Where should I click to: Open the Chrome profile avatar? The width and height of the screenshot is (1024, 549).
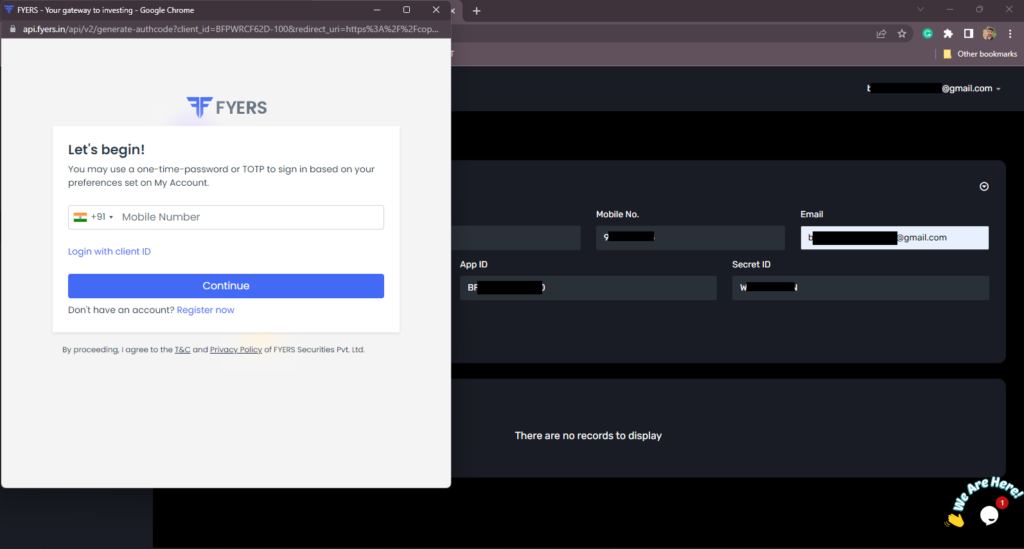pyautogui.click(x=989, y=34)
